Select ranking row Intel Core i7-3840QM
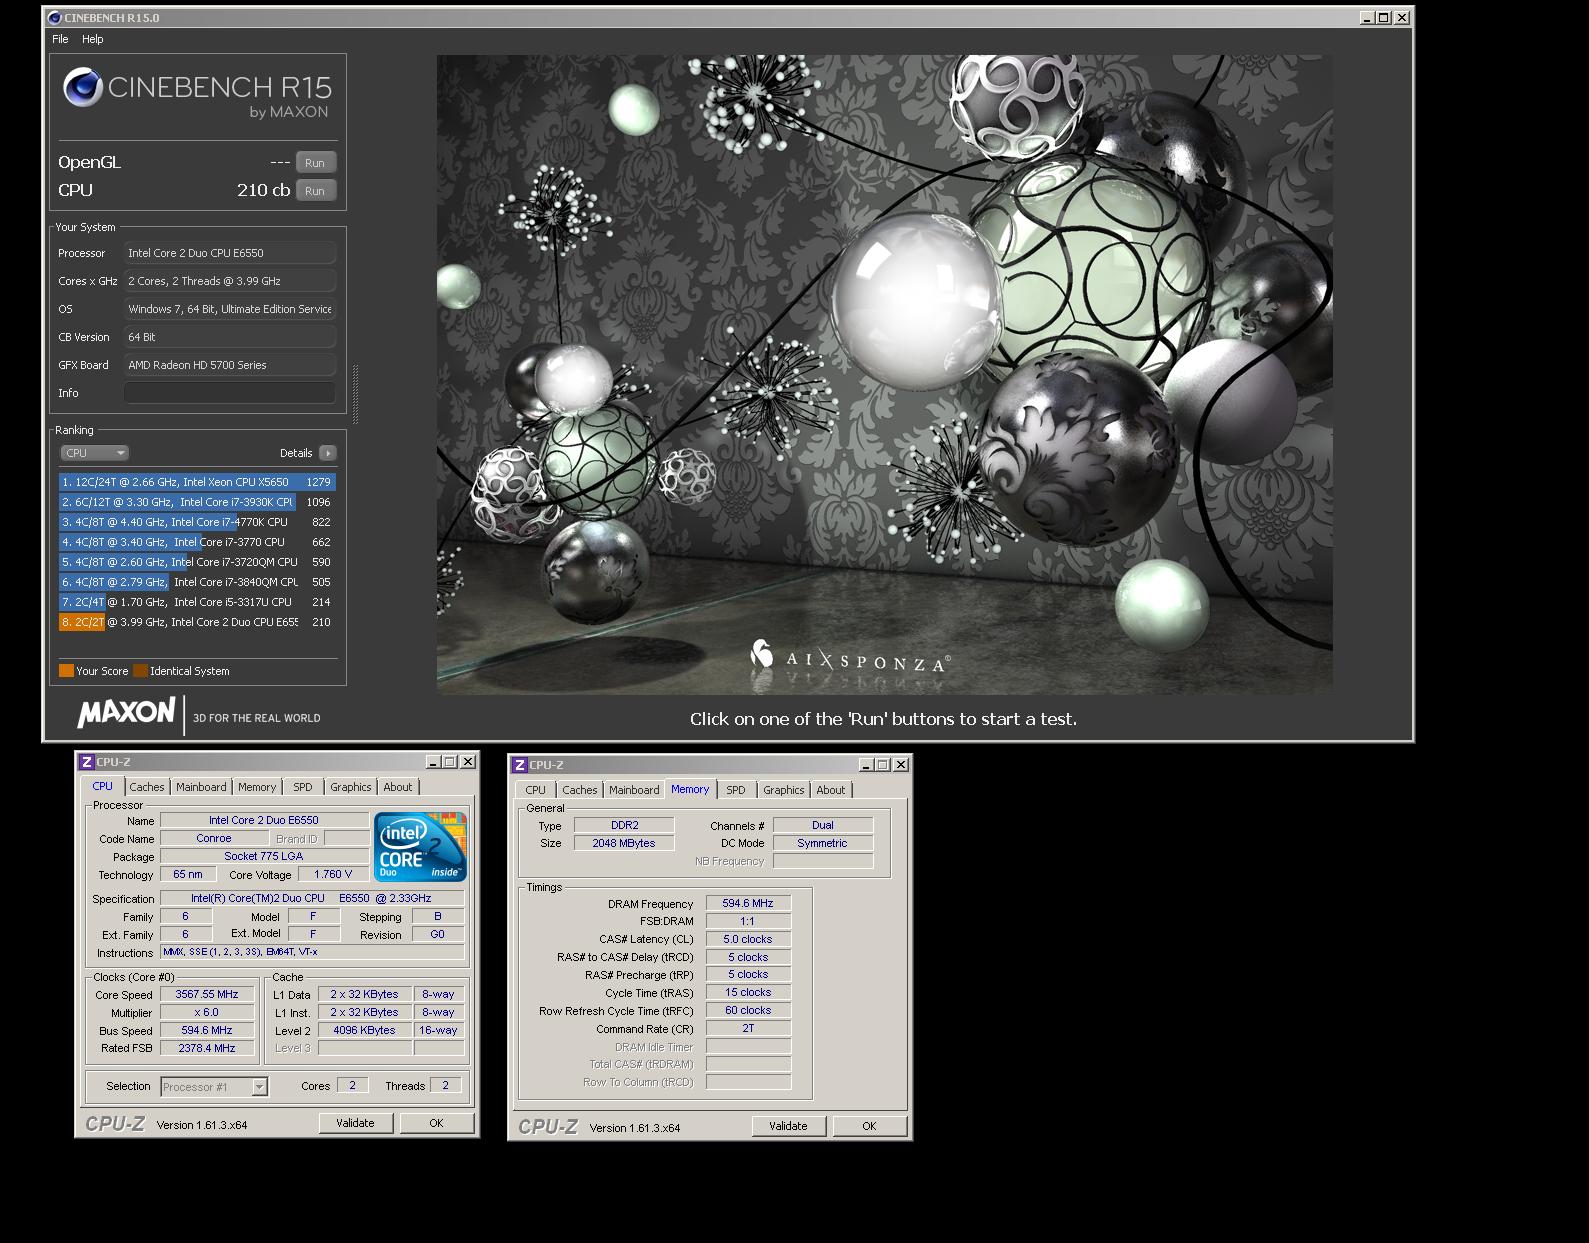This screenshot has height=1243, width=1589. tap(197, 582)
